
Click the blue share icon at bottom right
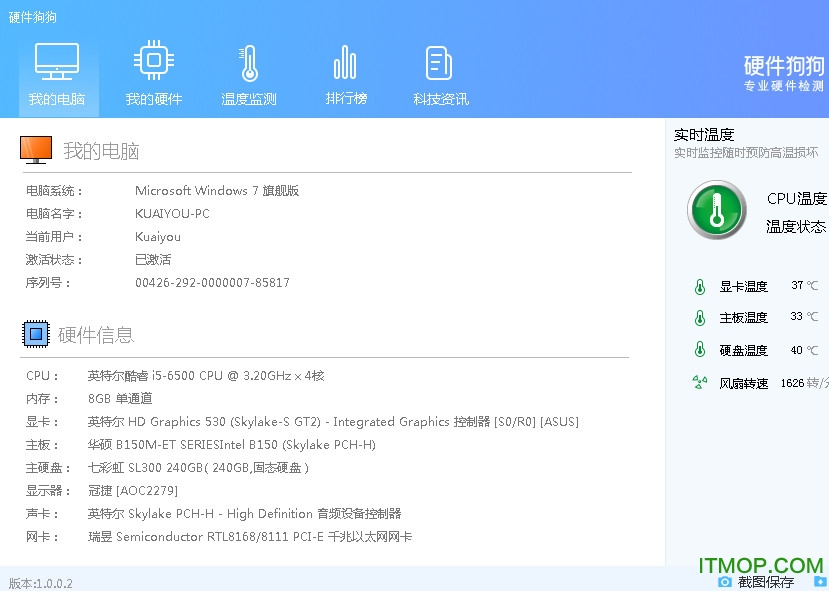[x=822, y=581]
